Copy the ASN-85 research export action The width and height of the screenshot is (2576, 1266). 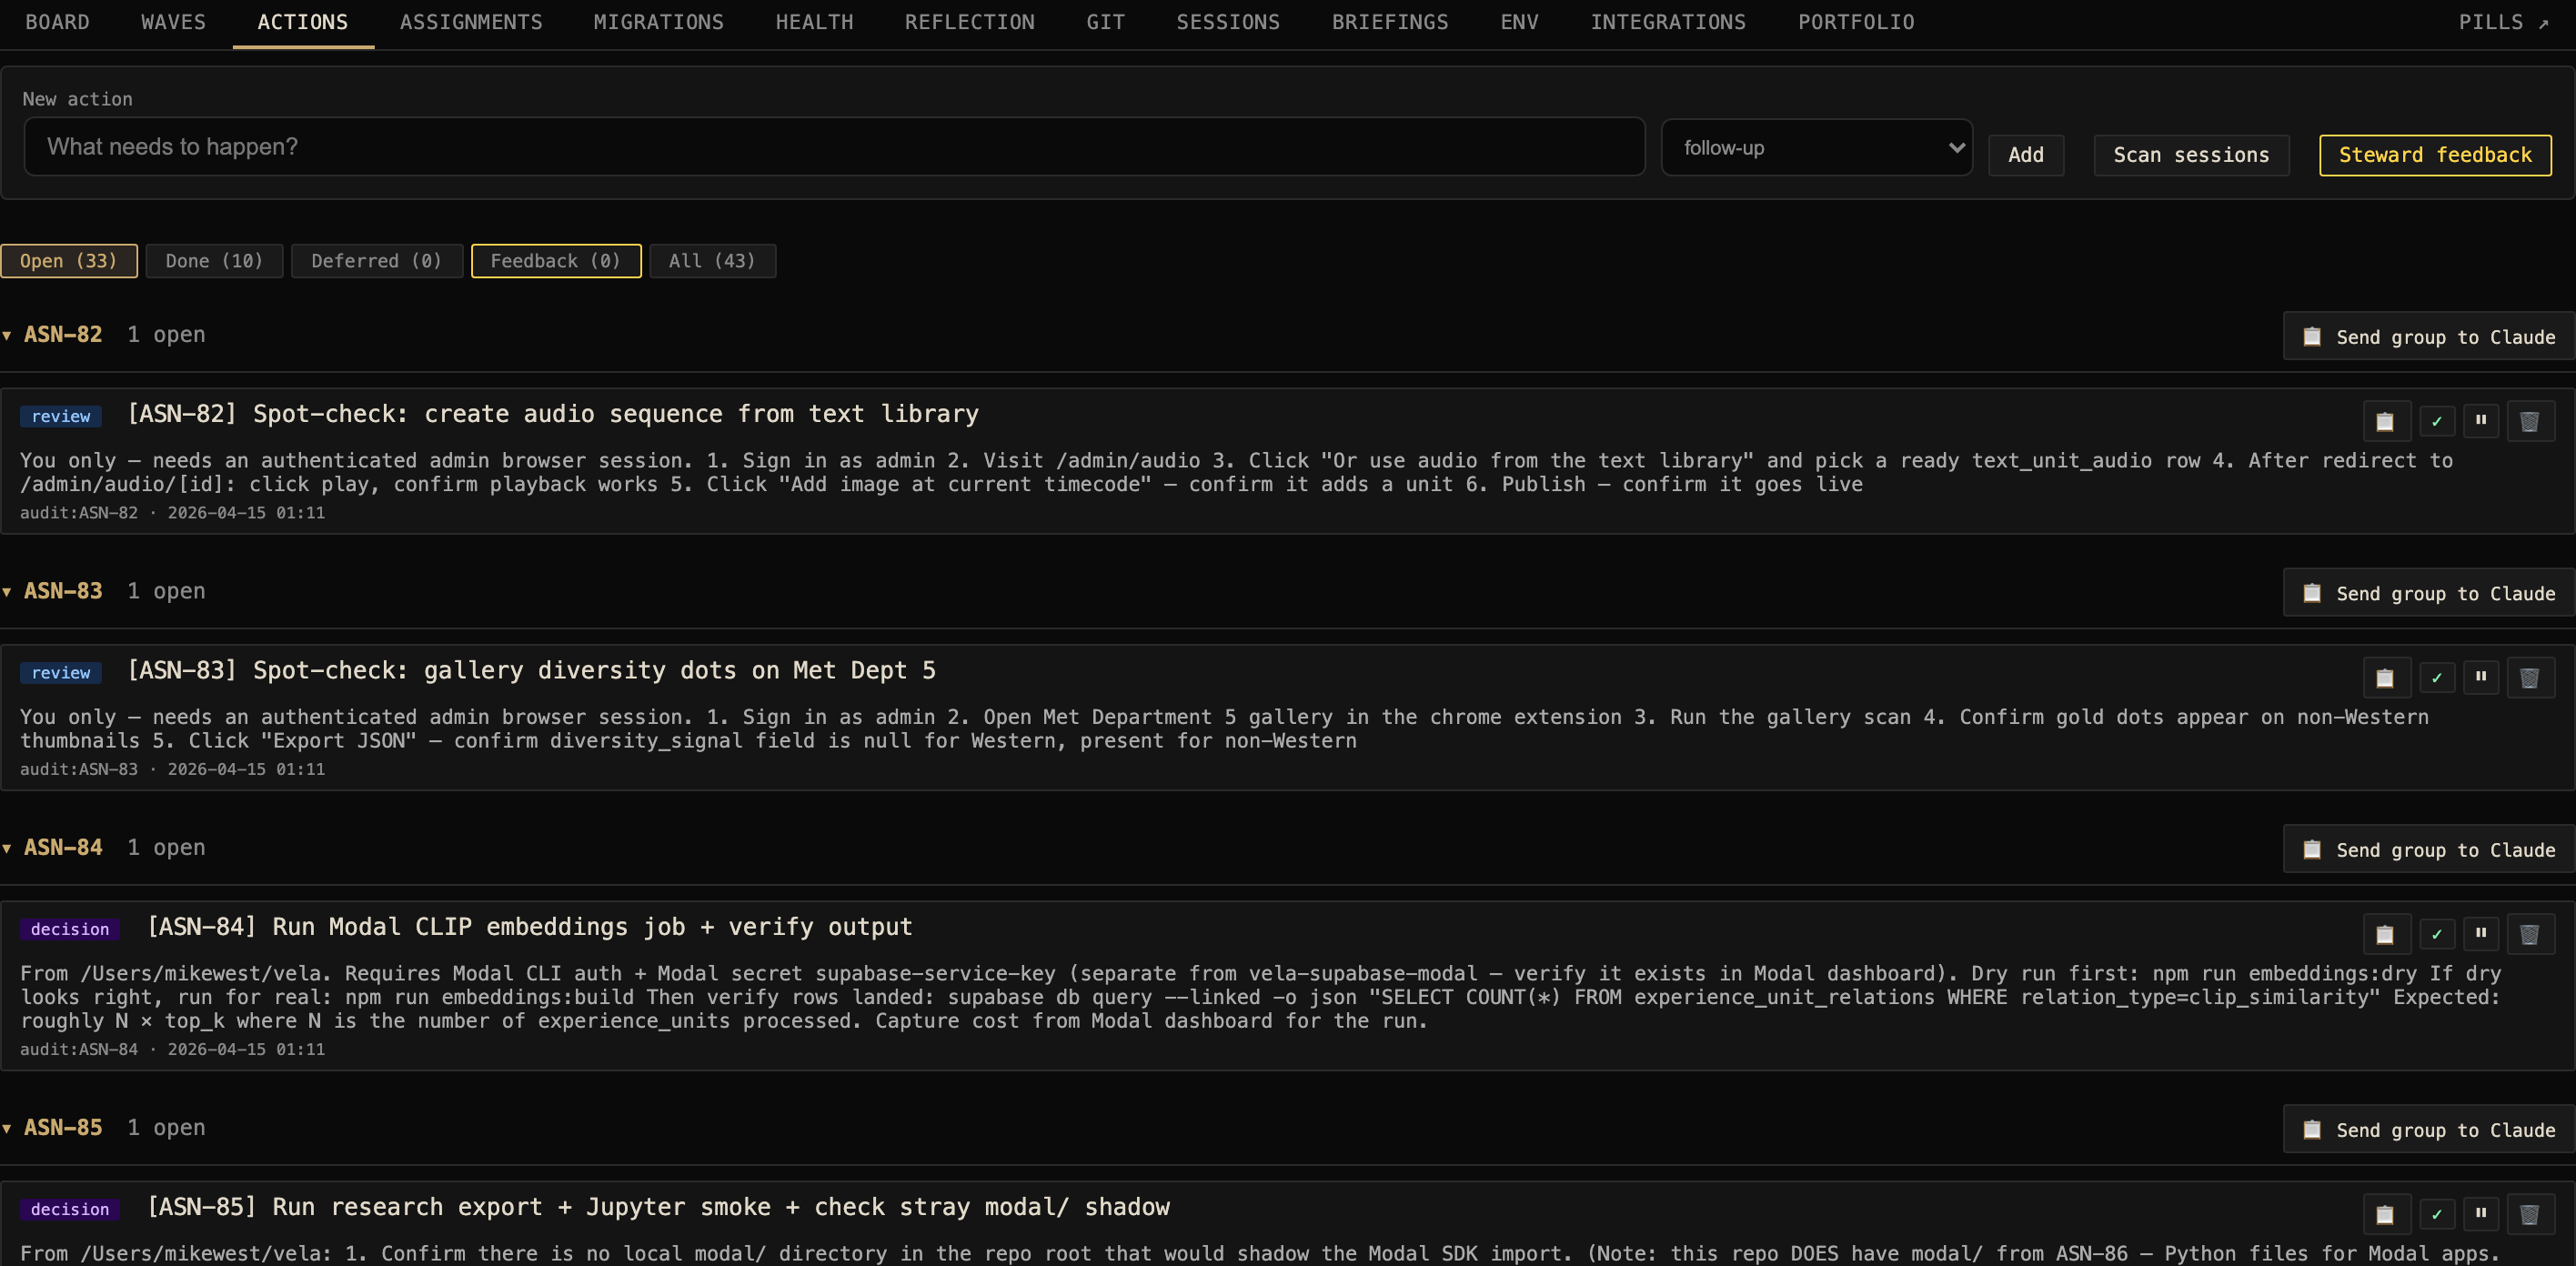pyautogui.click(x=2386, y=1214)
